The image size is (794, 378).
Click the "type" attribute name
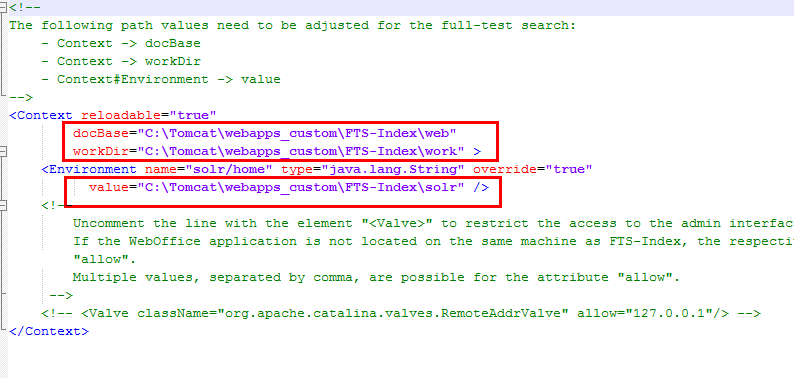point(297,169)
